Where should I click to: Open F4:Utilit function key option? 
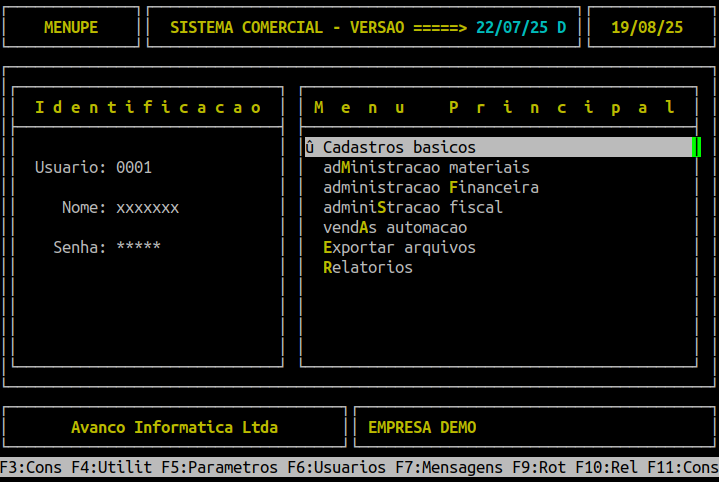111,467
